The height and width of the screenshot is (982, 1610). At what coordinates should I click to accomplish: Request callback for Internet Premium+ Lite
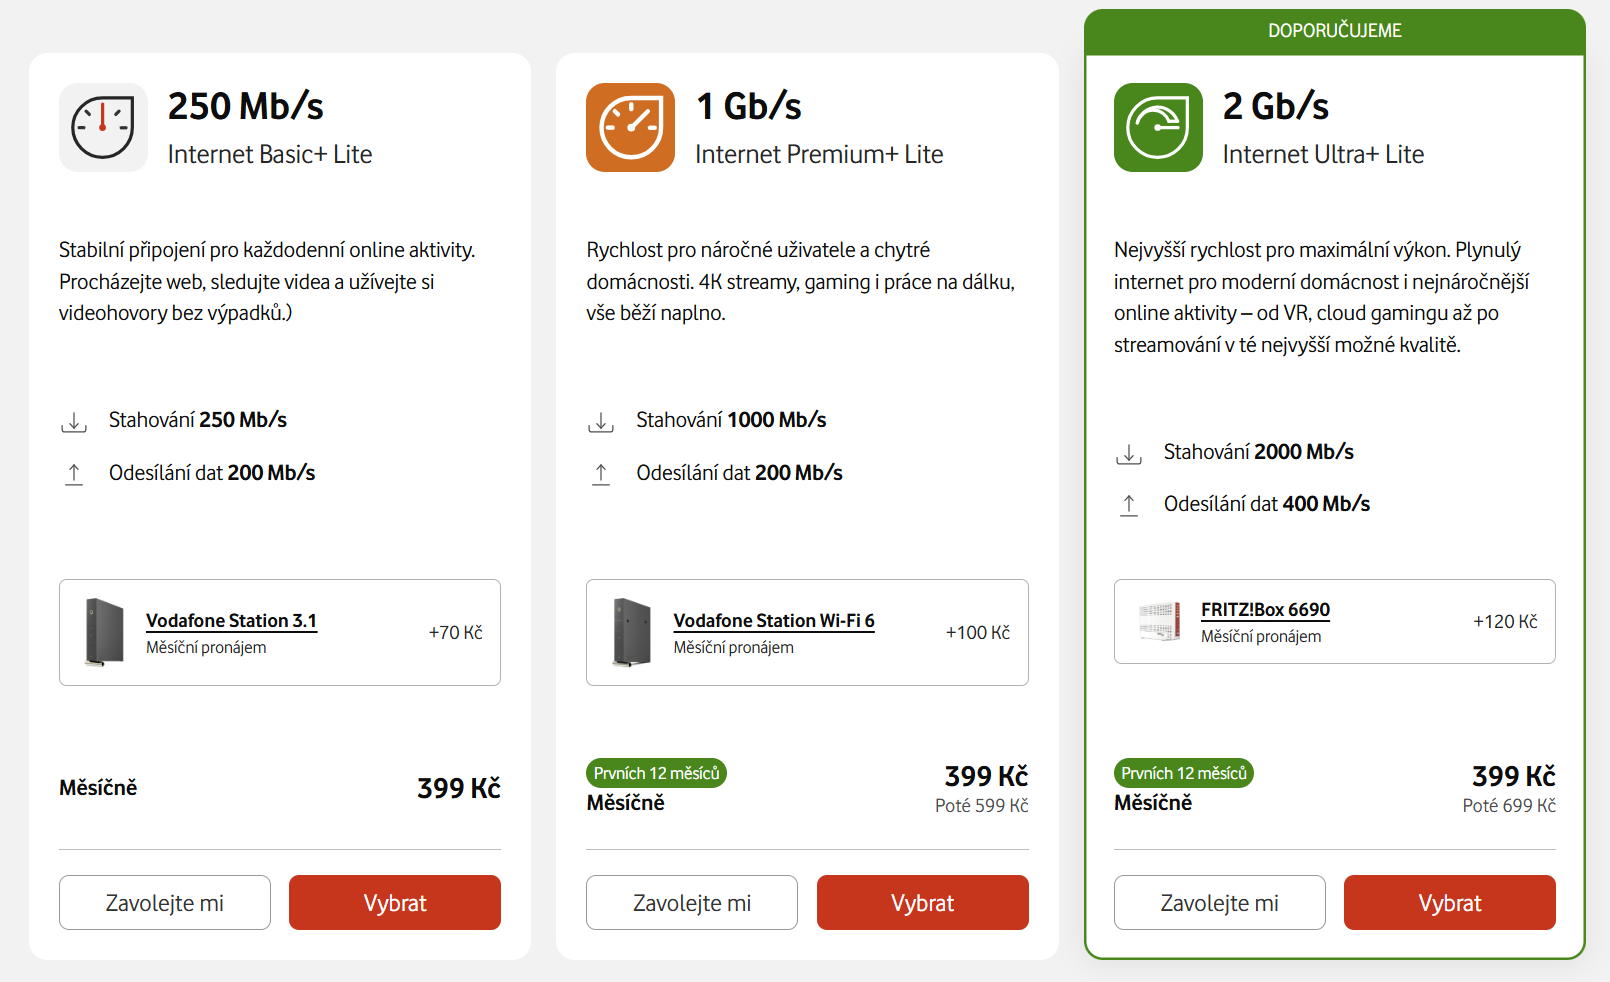click(x=692, y=903)
